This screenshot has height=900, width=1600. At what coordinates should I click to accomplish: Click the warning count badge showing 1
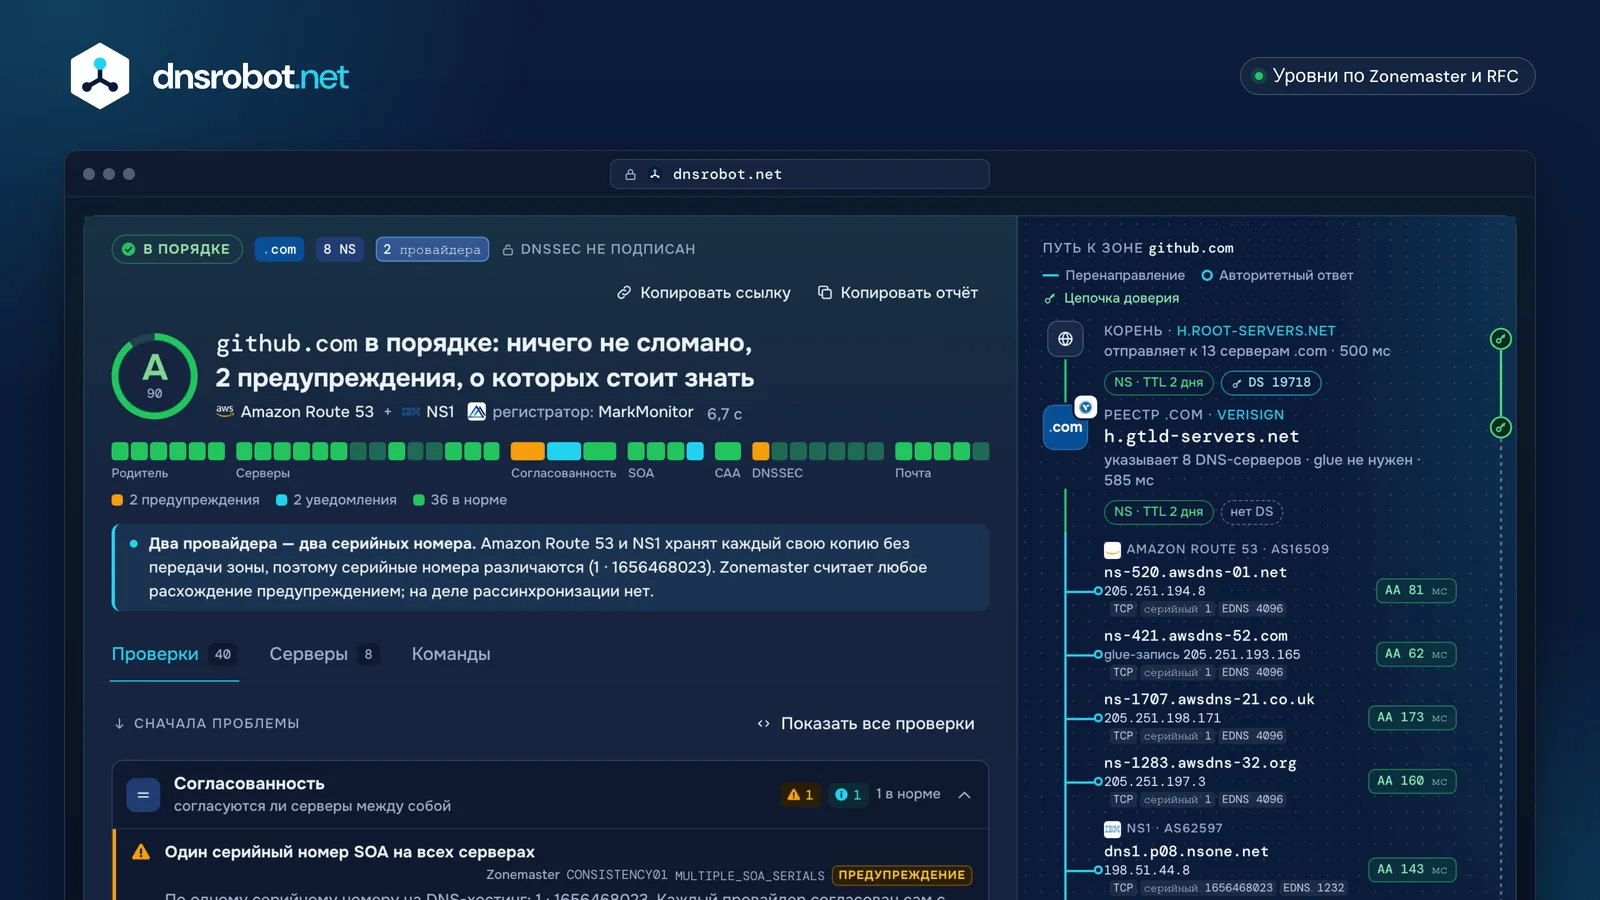click(x=800, y=795)
